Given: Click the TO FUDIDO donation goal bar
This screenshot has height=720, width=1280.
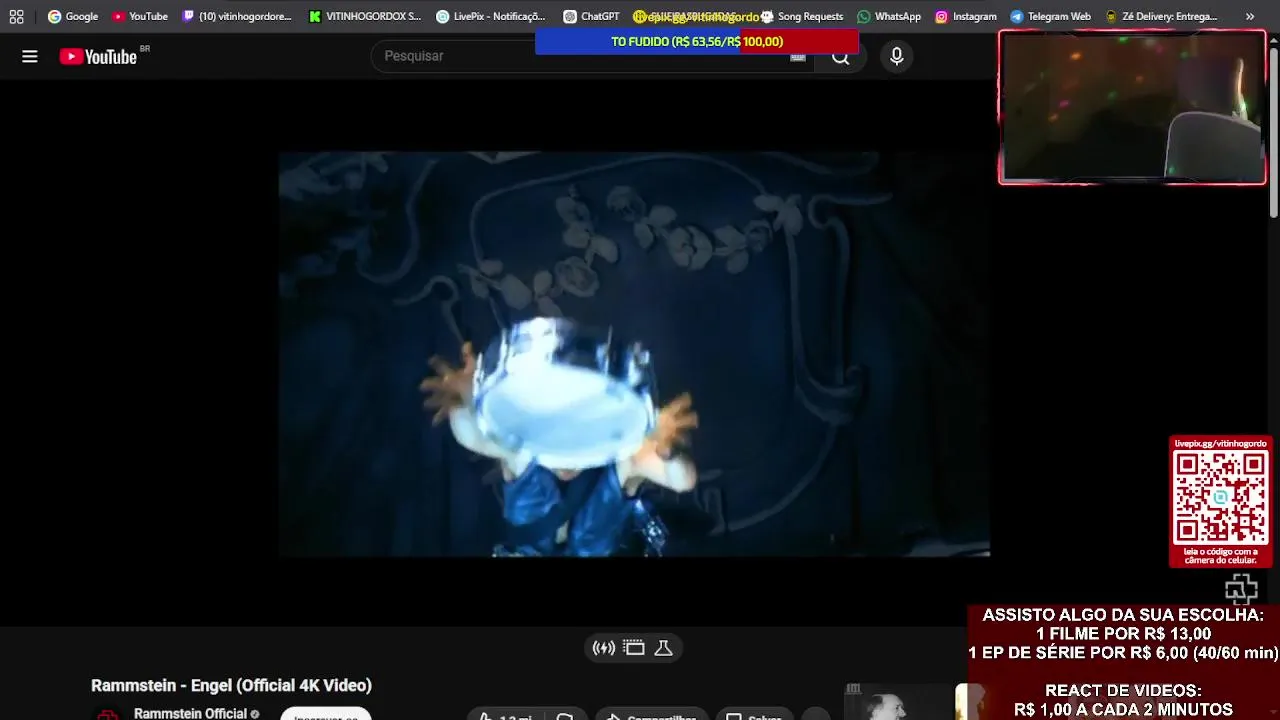Looking at the screenshot, I should [x=697, y=41].
